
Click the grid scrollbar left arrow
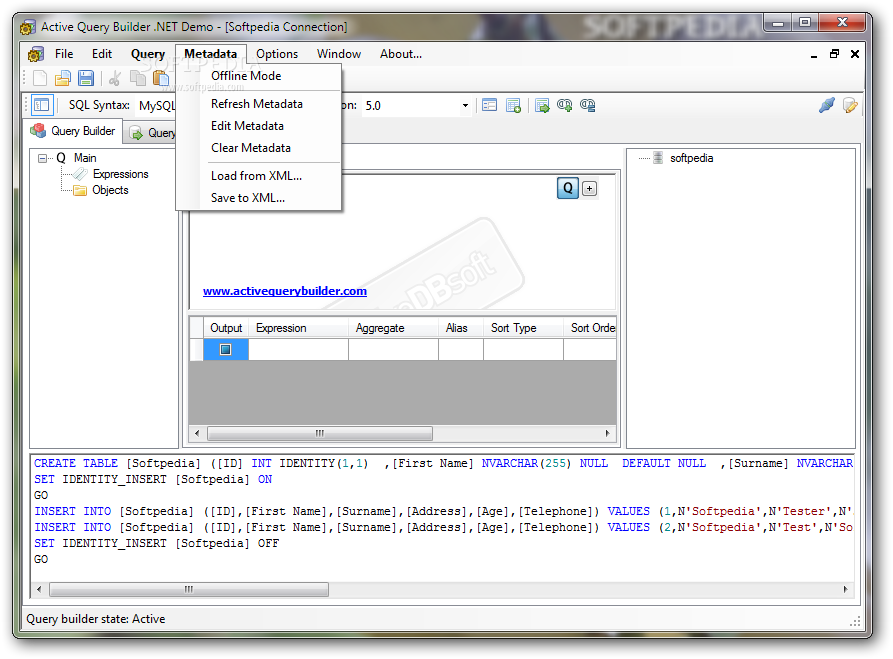(x=197, y=433)
